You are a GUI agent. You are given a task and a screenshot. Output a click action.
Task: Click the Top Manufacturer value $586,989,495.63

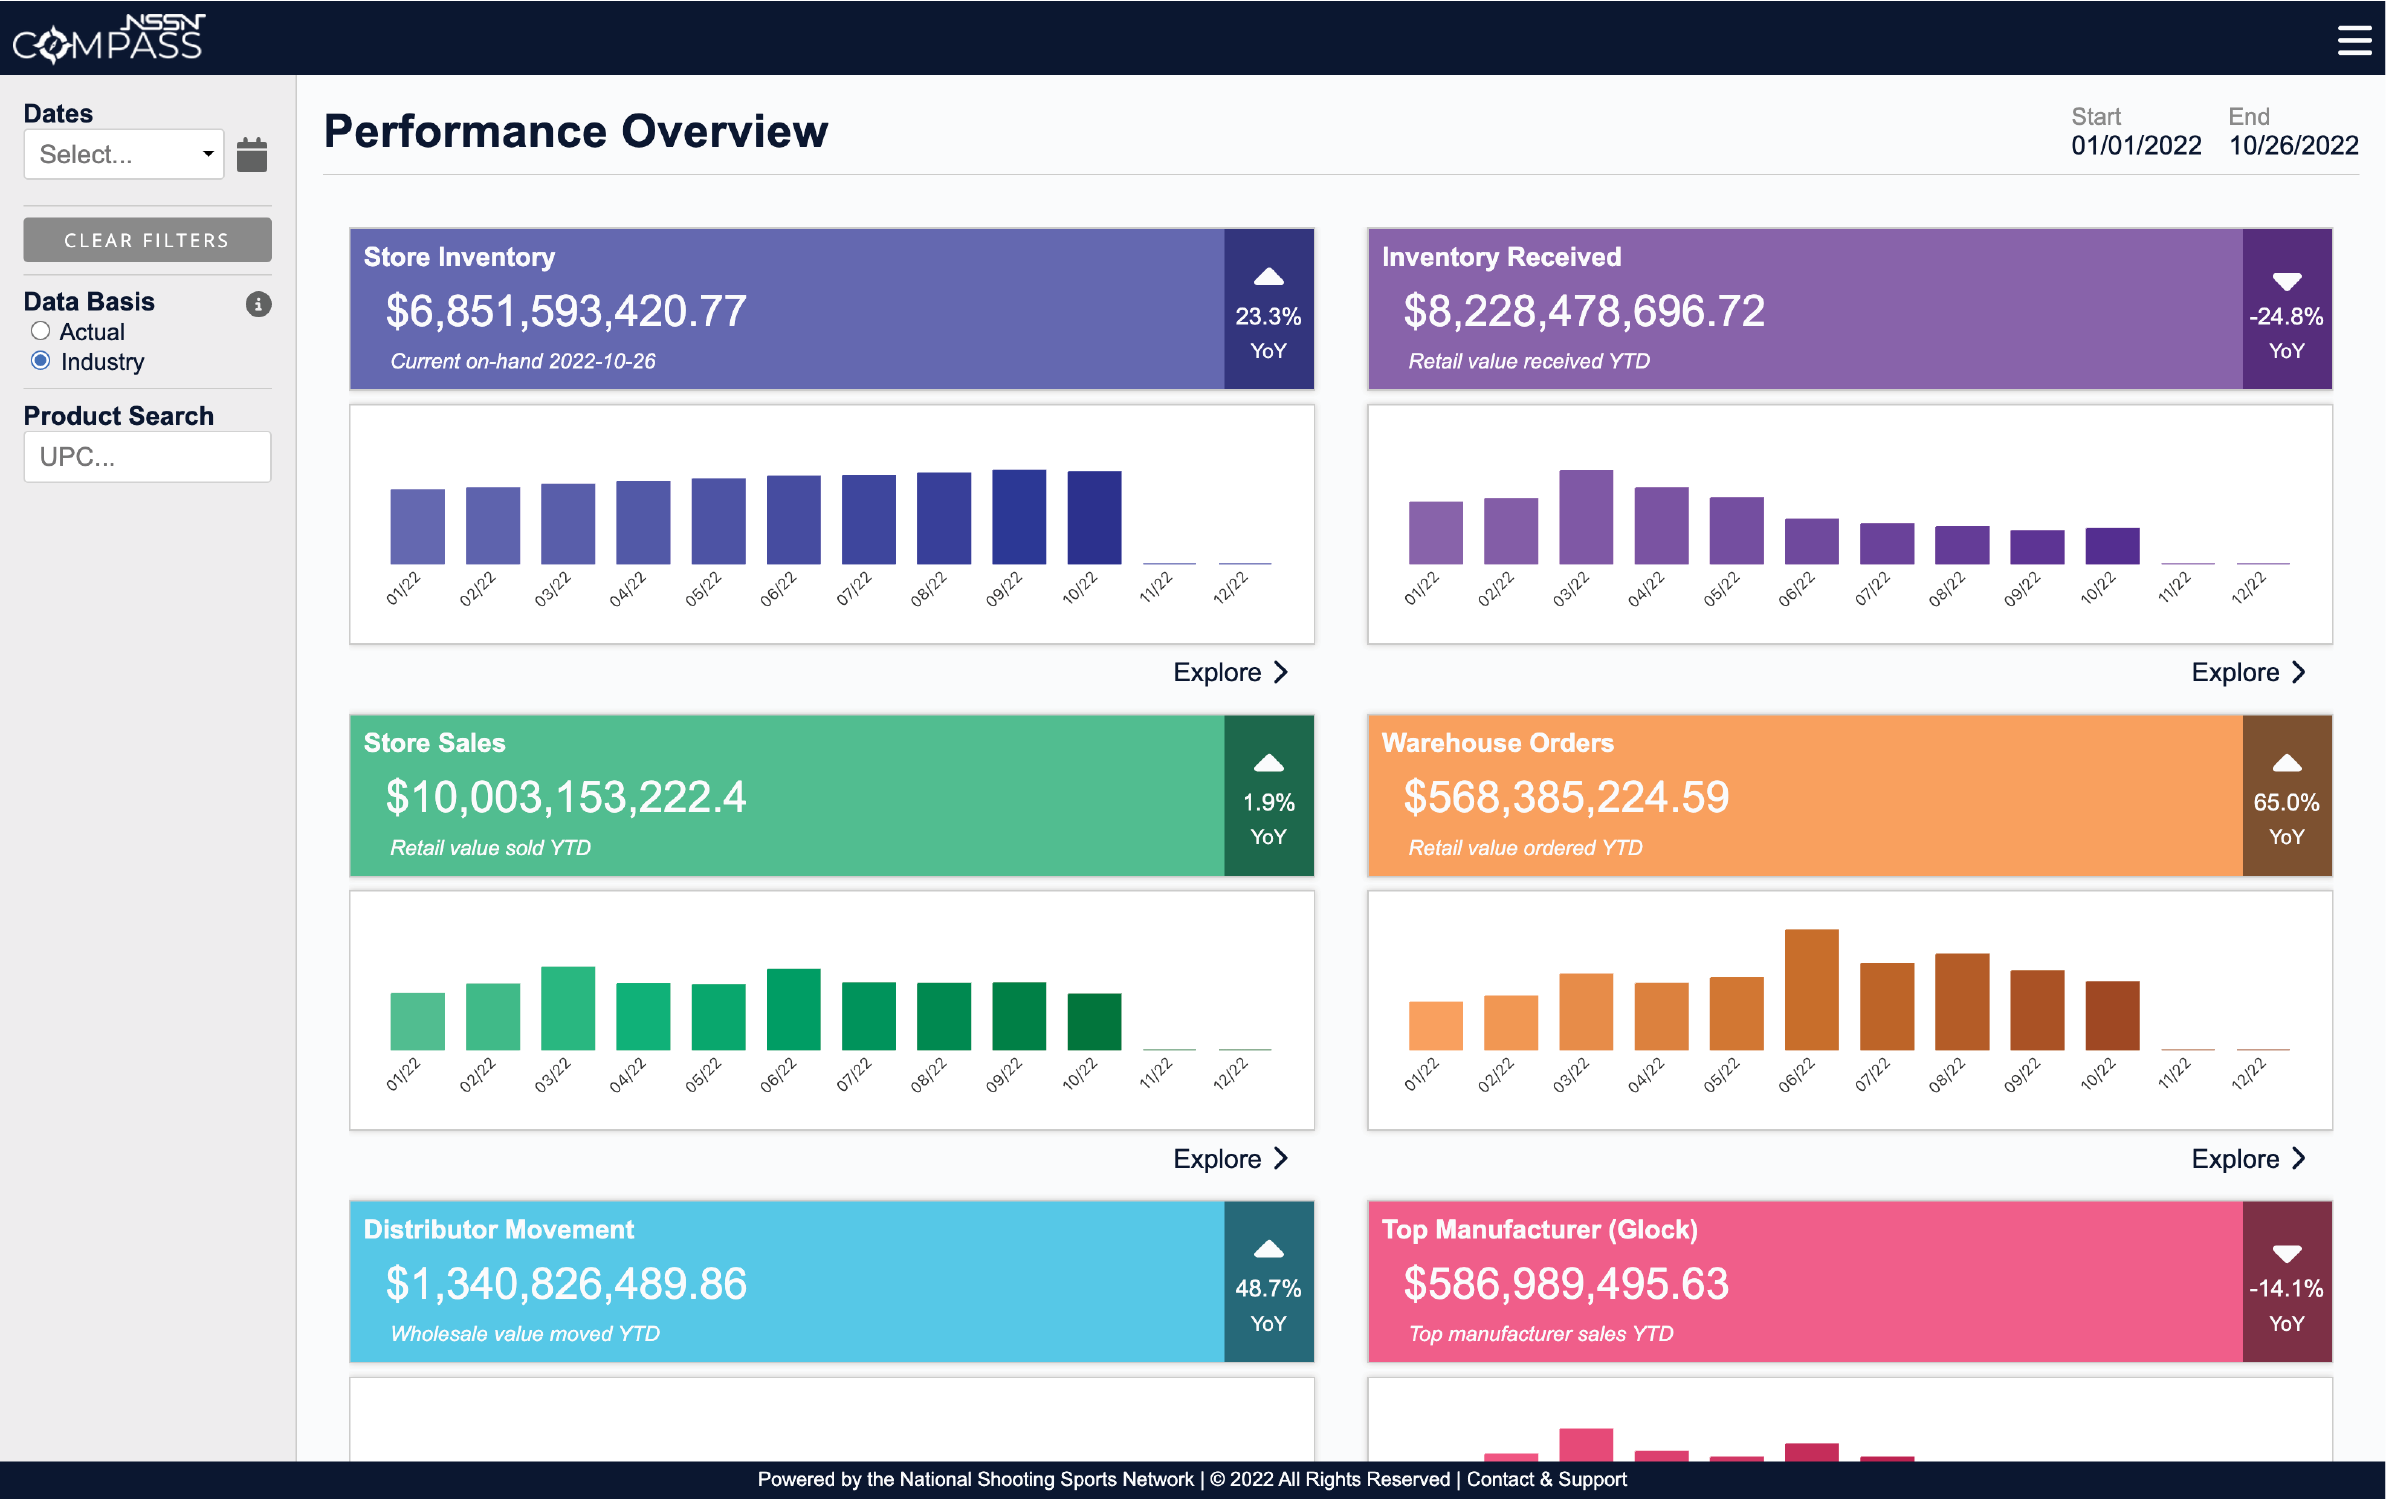[x=1566, y=1283]
